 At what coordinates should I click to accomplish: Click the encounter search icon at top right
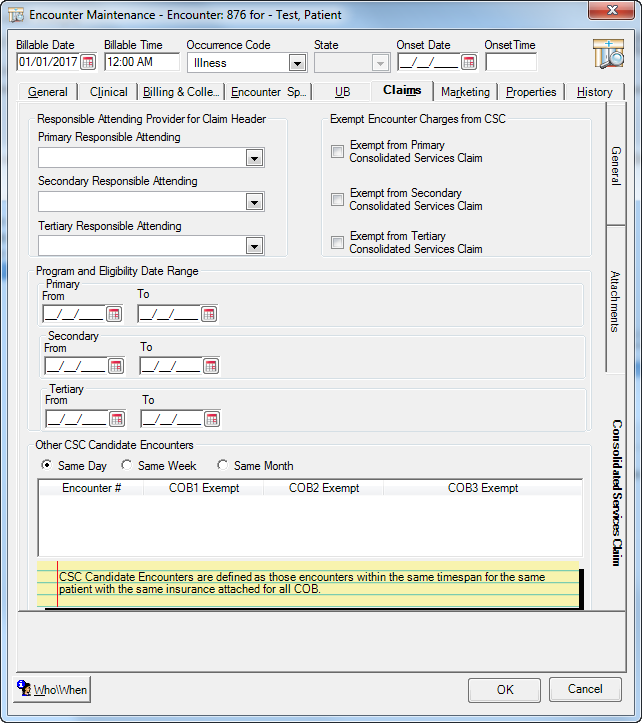coord(607,54)
